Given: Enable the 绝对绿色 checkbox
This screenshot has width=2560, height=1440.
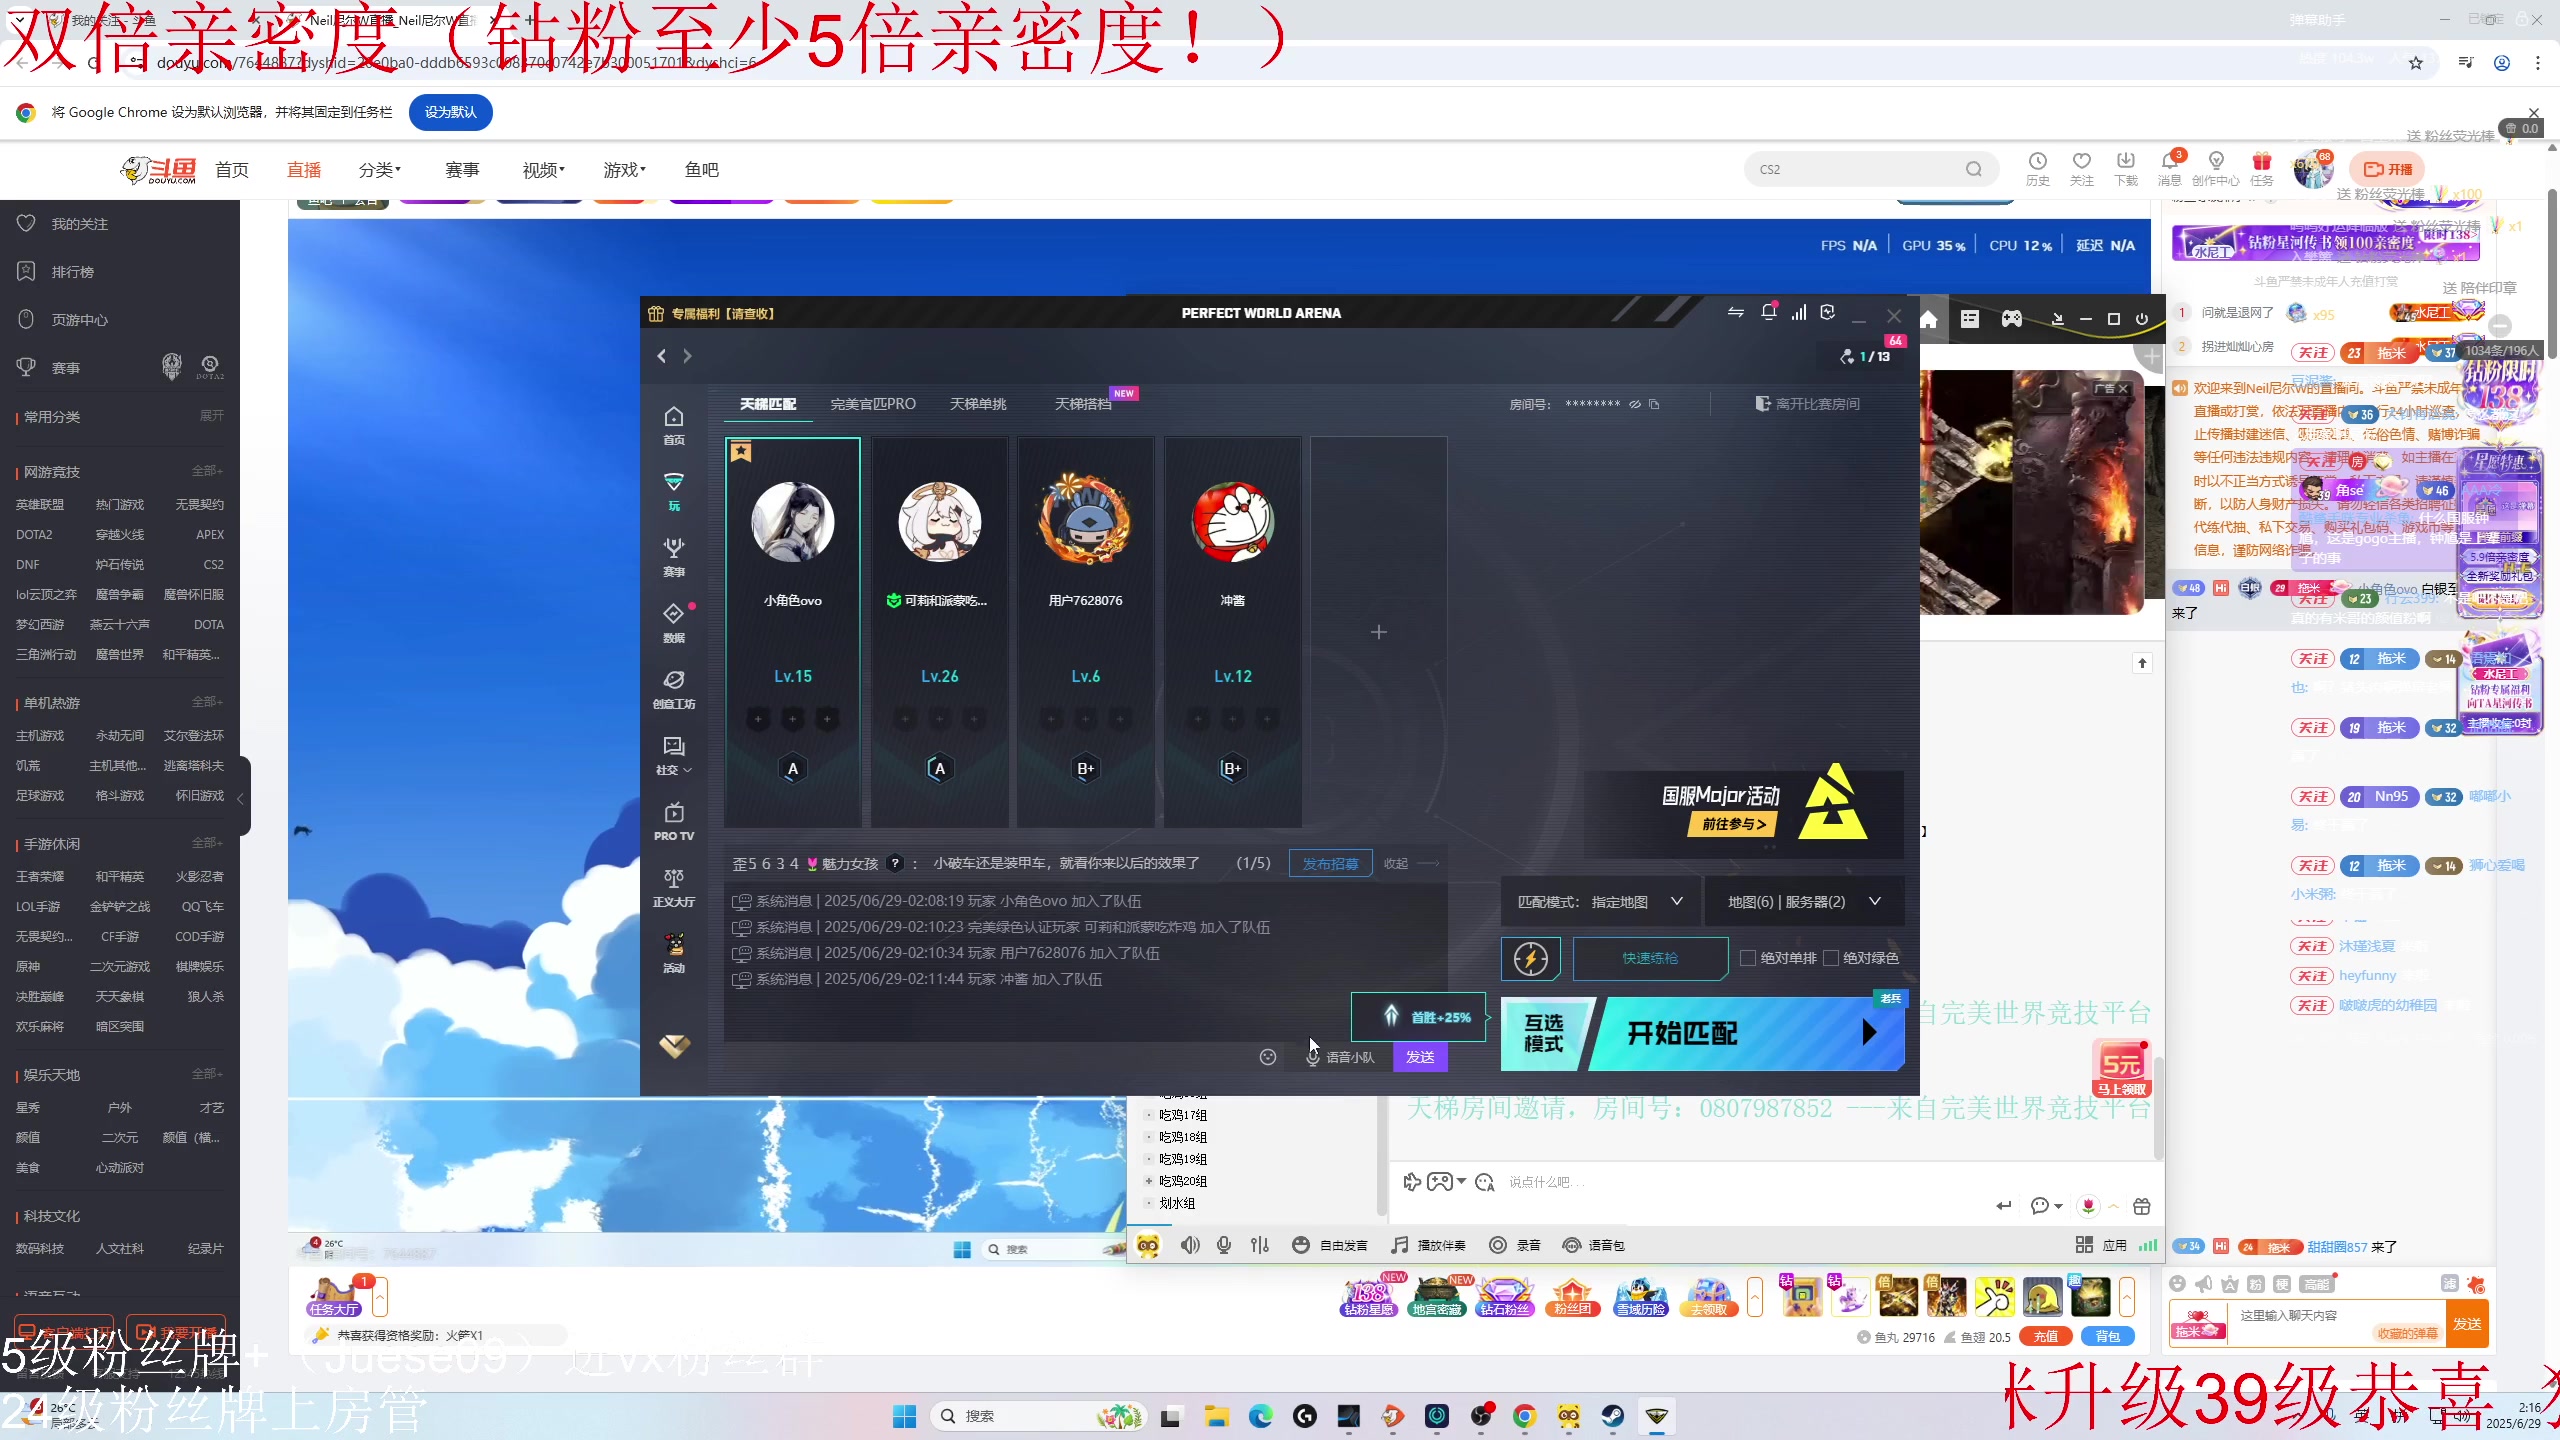Looking at the screenshot, I should click(1831, 958).
